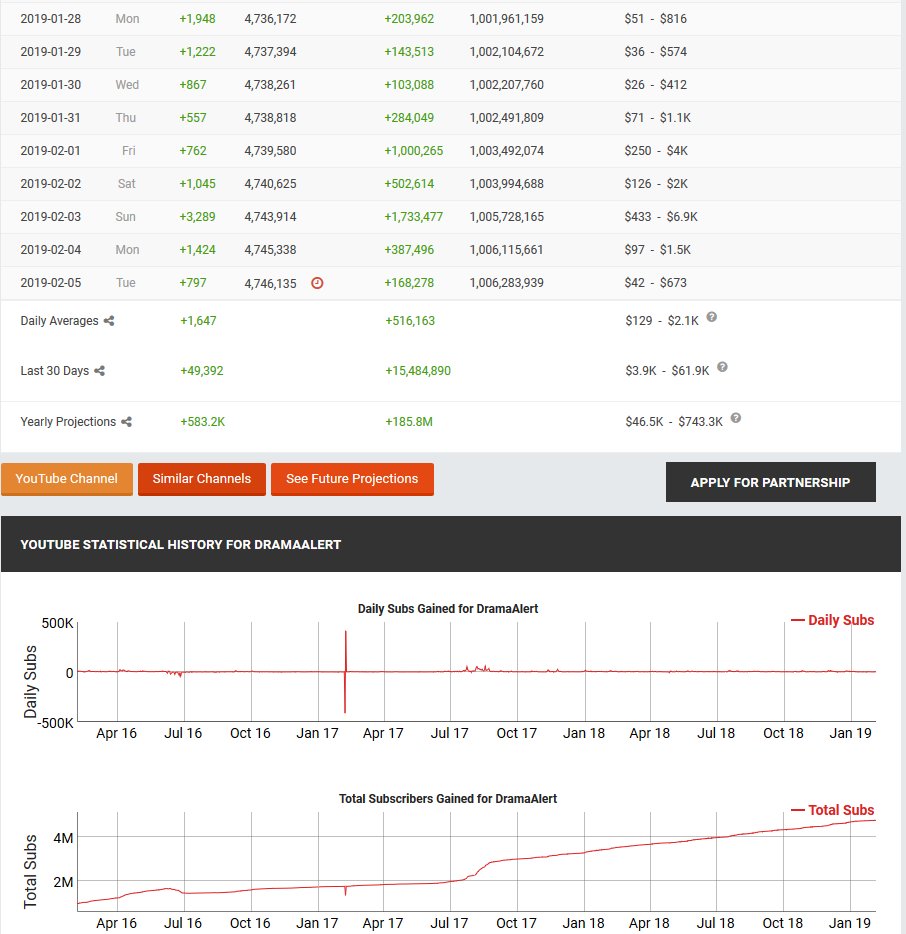Click See Future Projections button
This screenshot has width=906, height=934.
coord(352,479)
